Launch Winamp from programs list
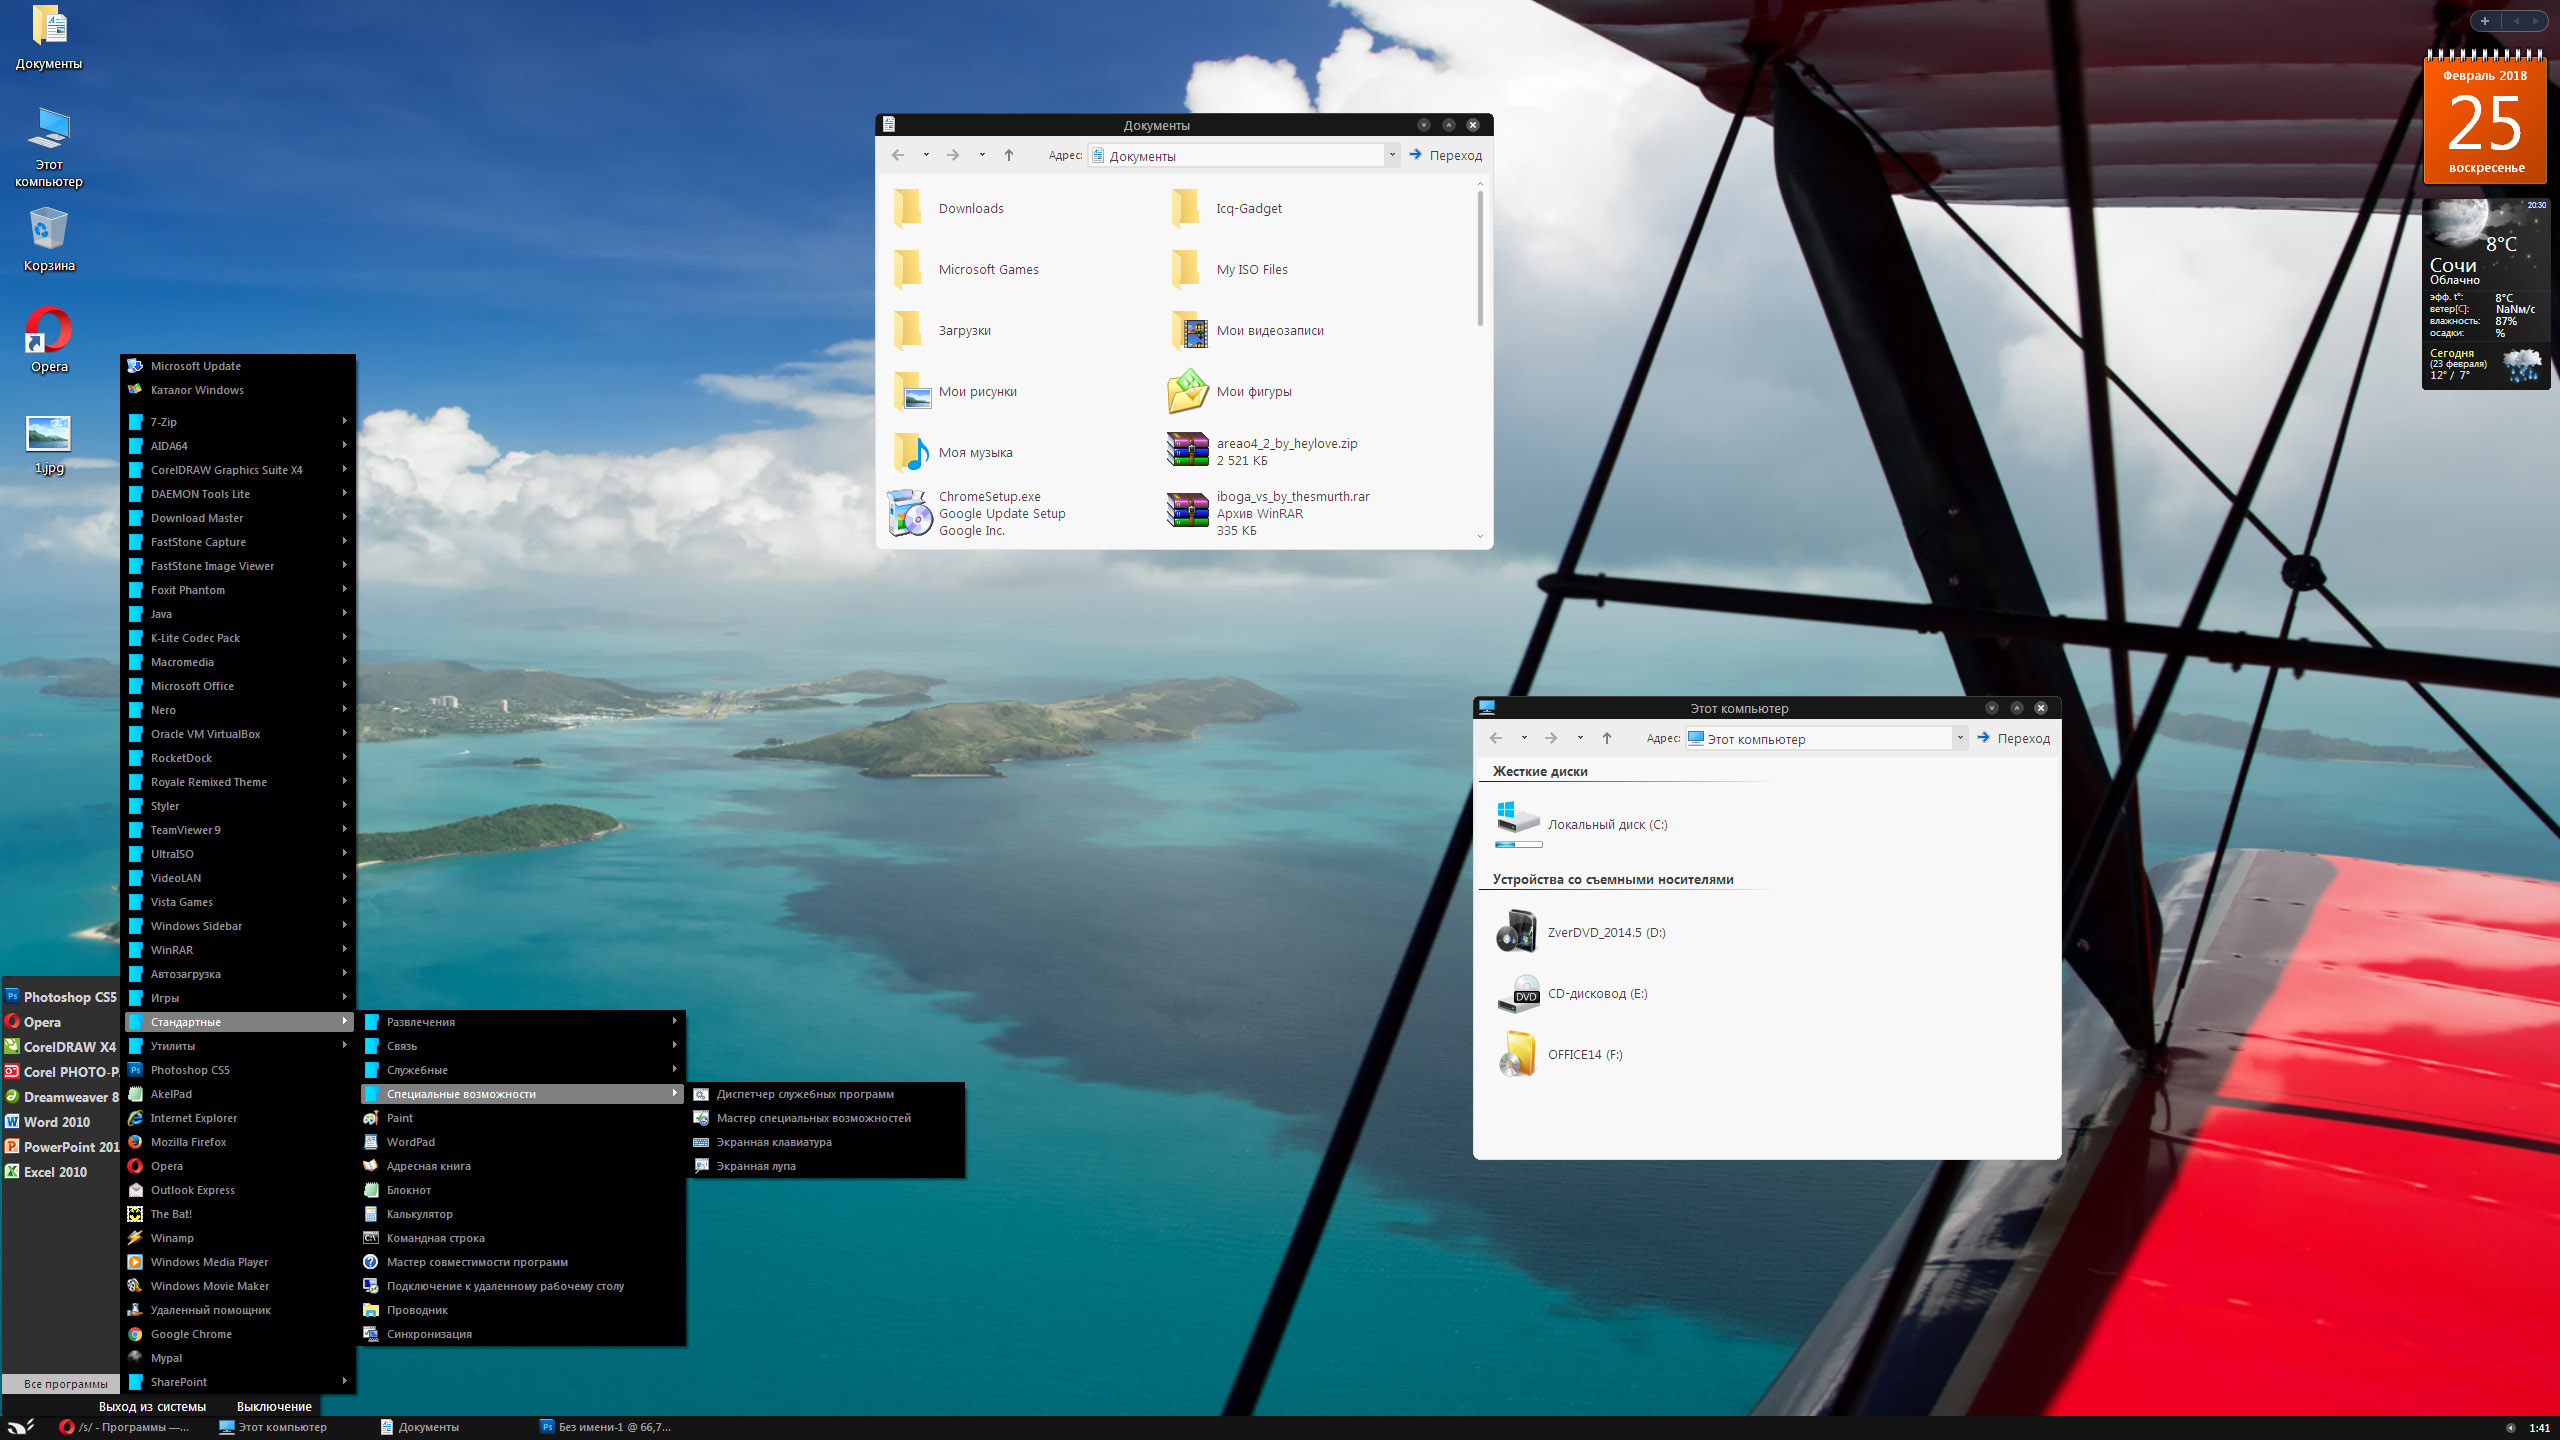2560x1440 pixels. pos(238,1238)
